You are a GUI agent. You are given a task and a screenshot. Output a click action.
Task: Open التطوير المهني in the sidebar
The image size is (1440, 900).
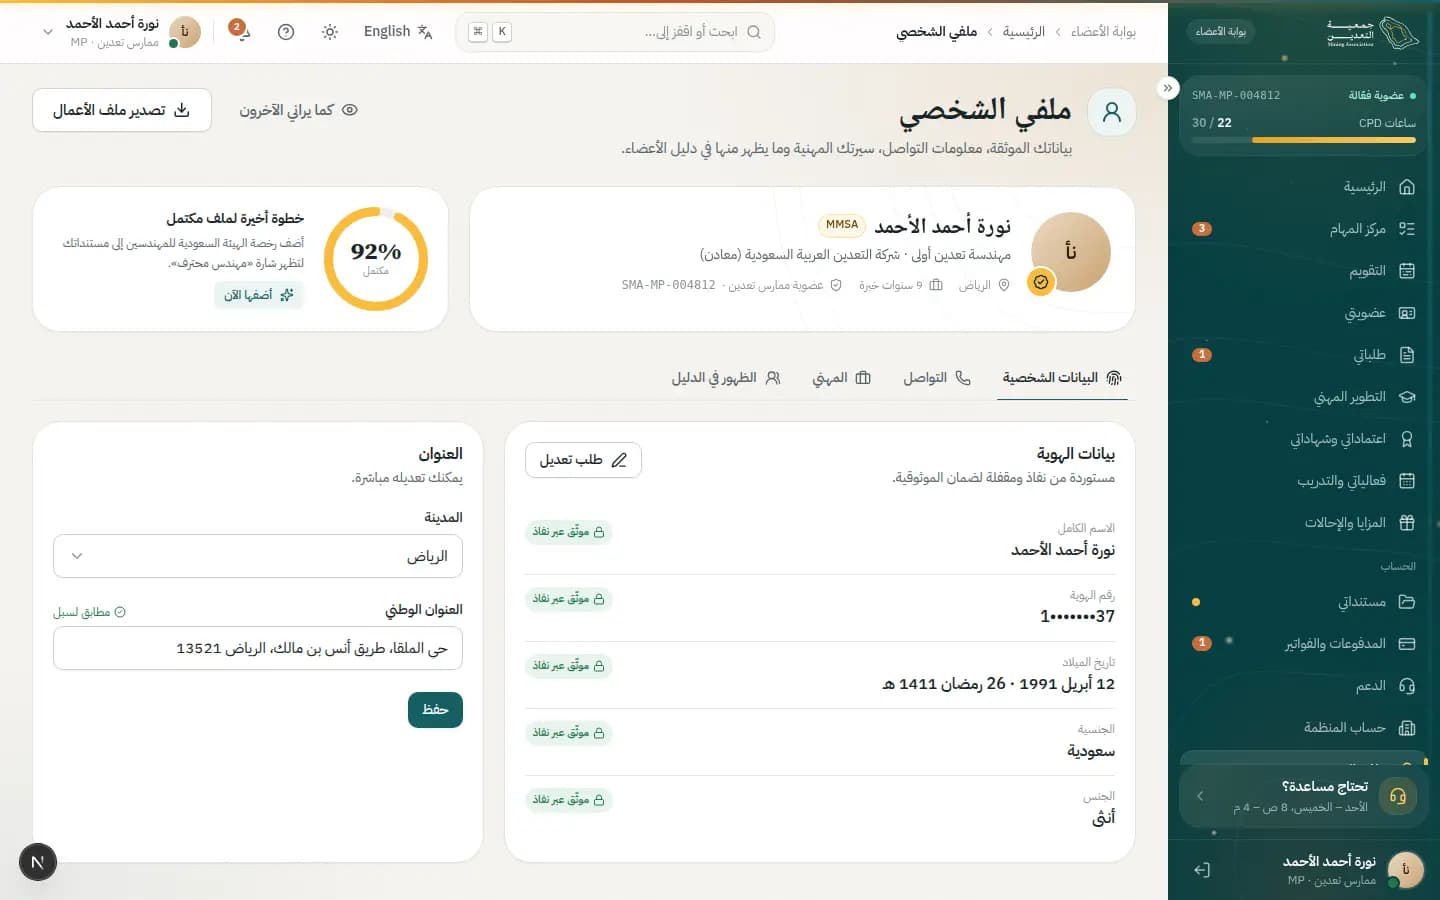tap(1304, 397)
